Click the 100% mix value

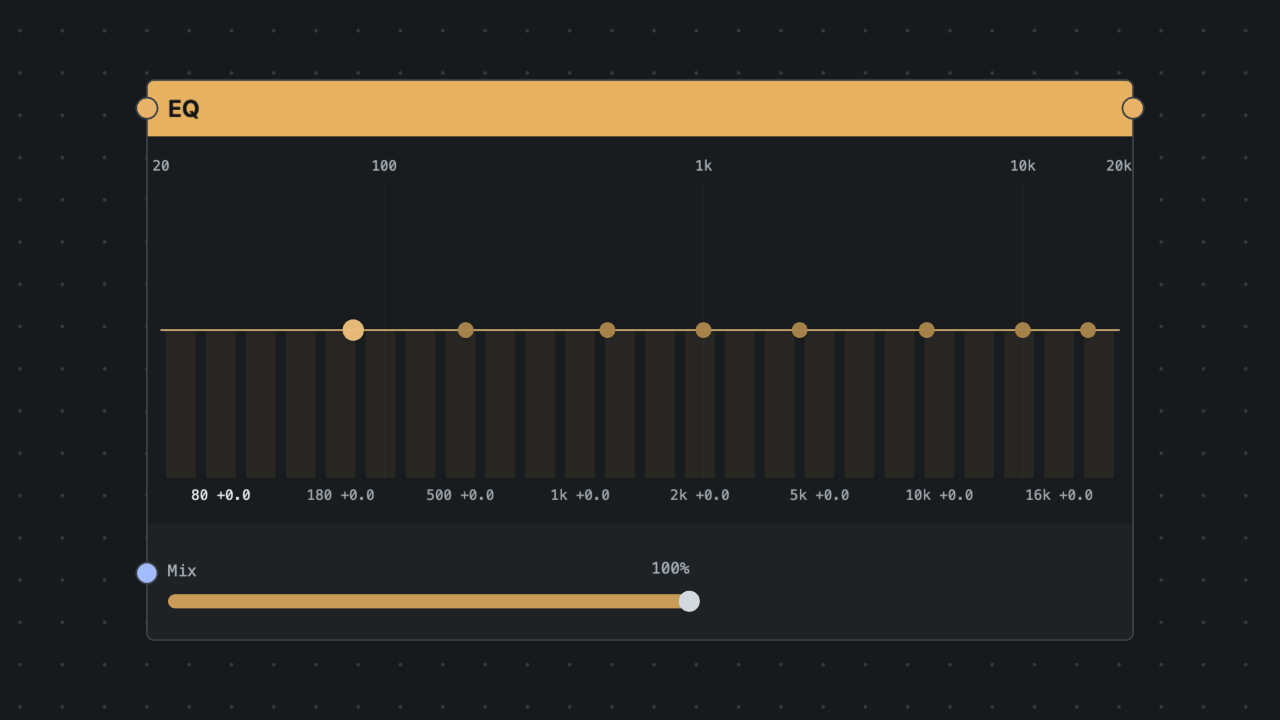coord(671,568)
